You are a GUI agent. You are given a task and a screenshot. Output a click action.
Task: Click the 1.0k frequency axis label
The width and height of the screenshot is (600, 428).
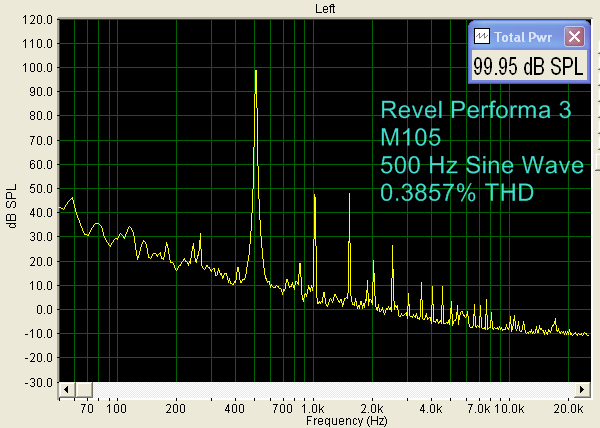313,409
